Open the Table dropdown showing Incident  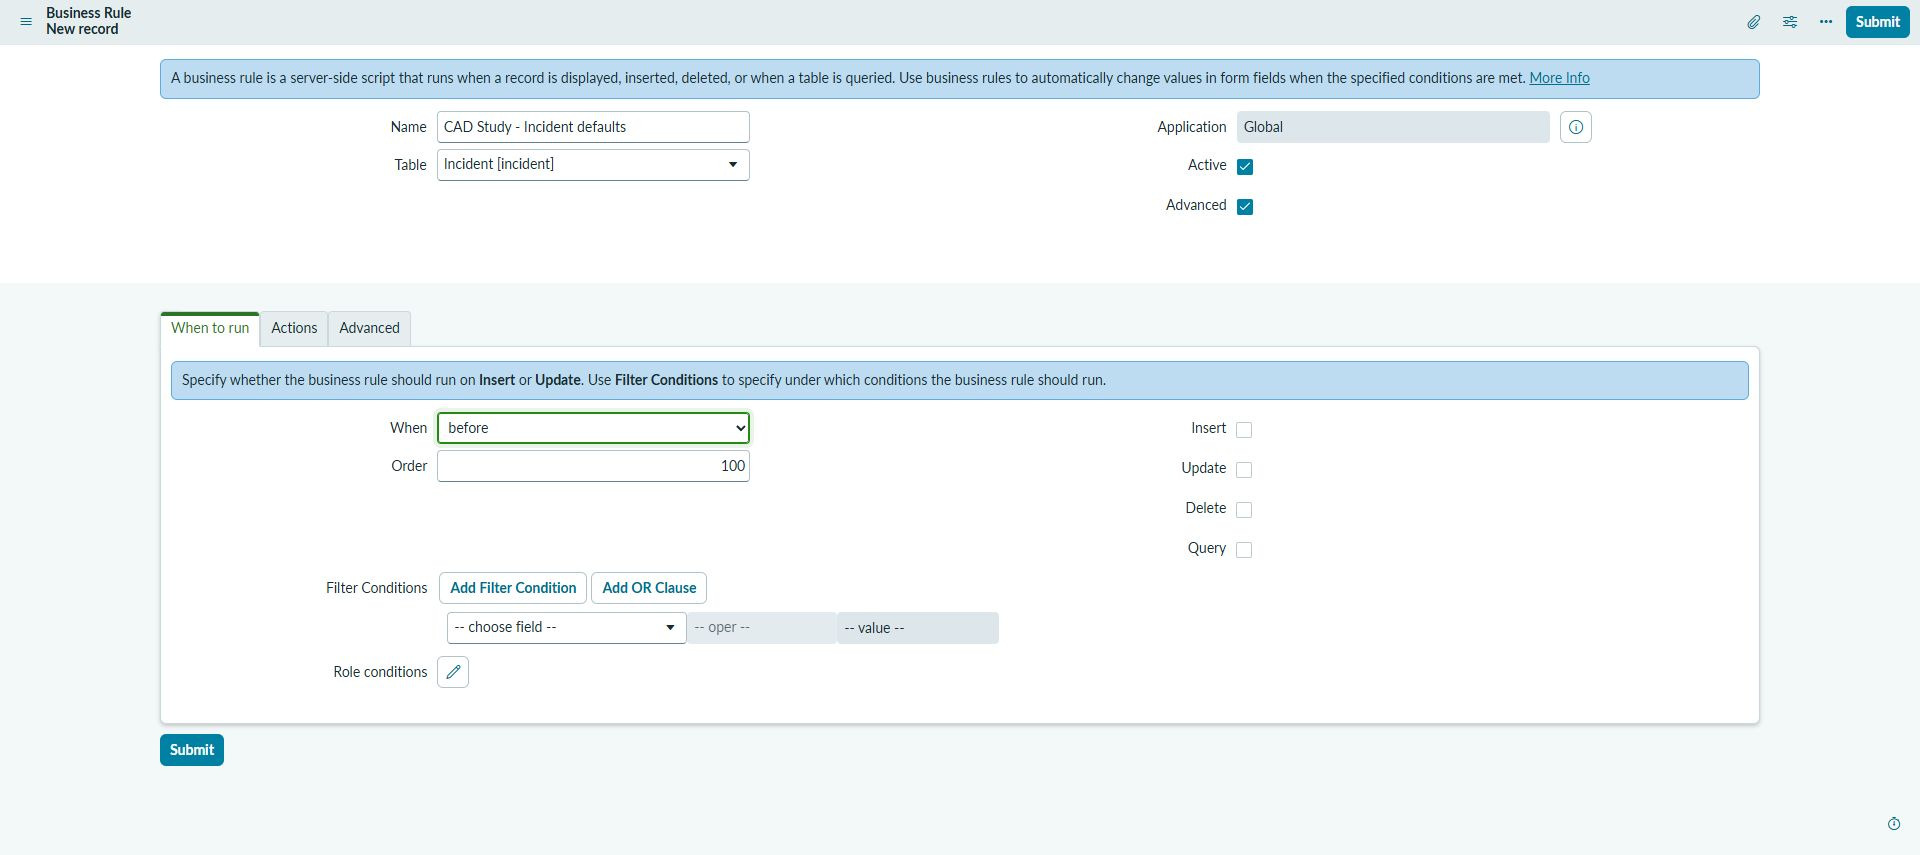[x=593, y=165]
